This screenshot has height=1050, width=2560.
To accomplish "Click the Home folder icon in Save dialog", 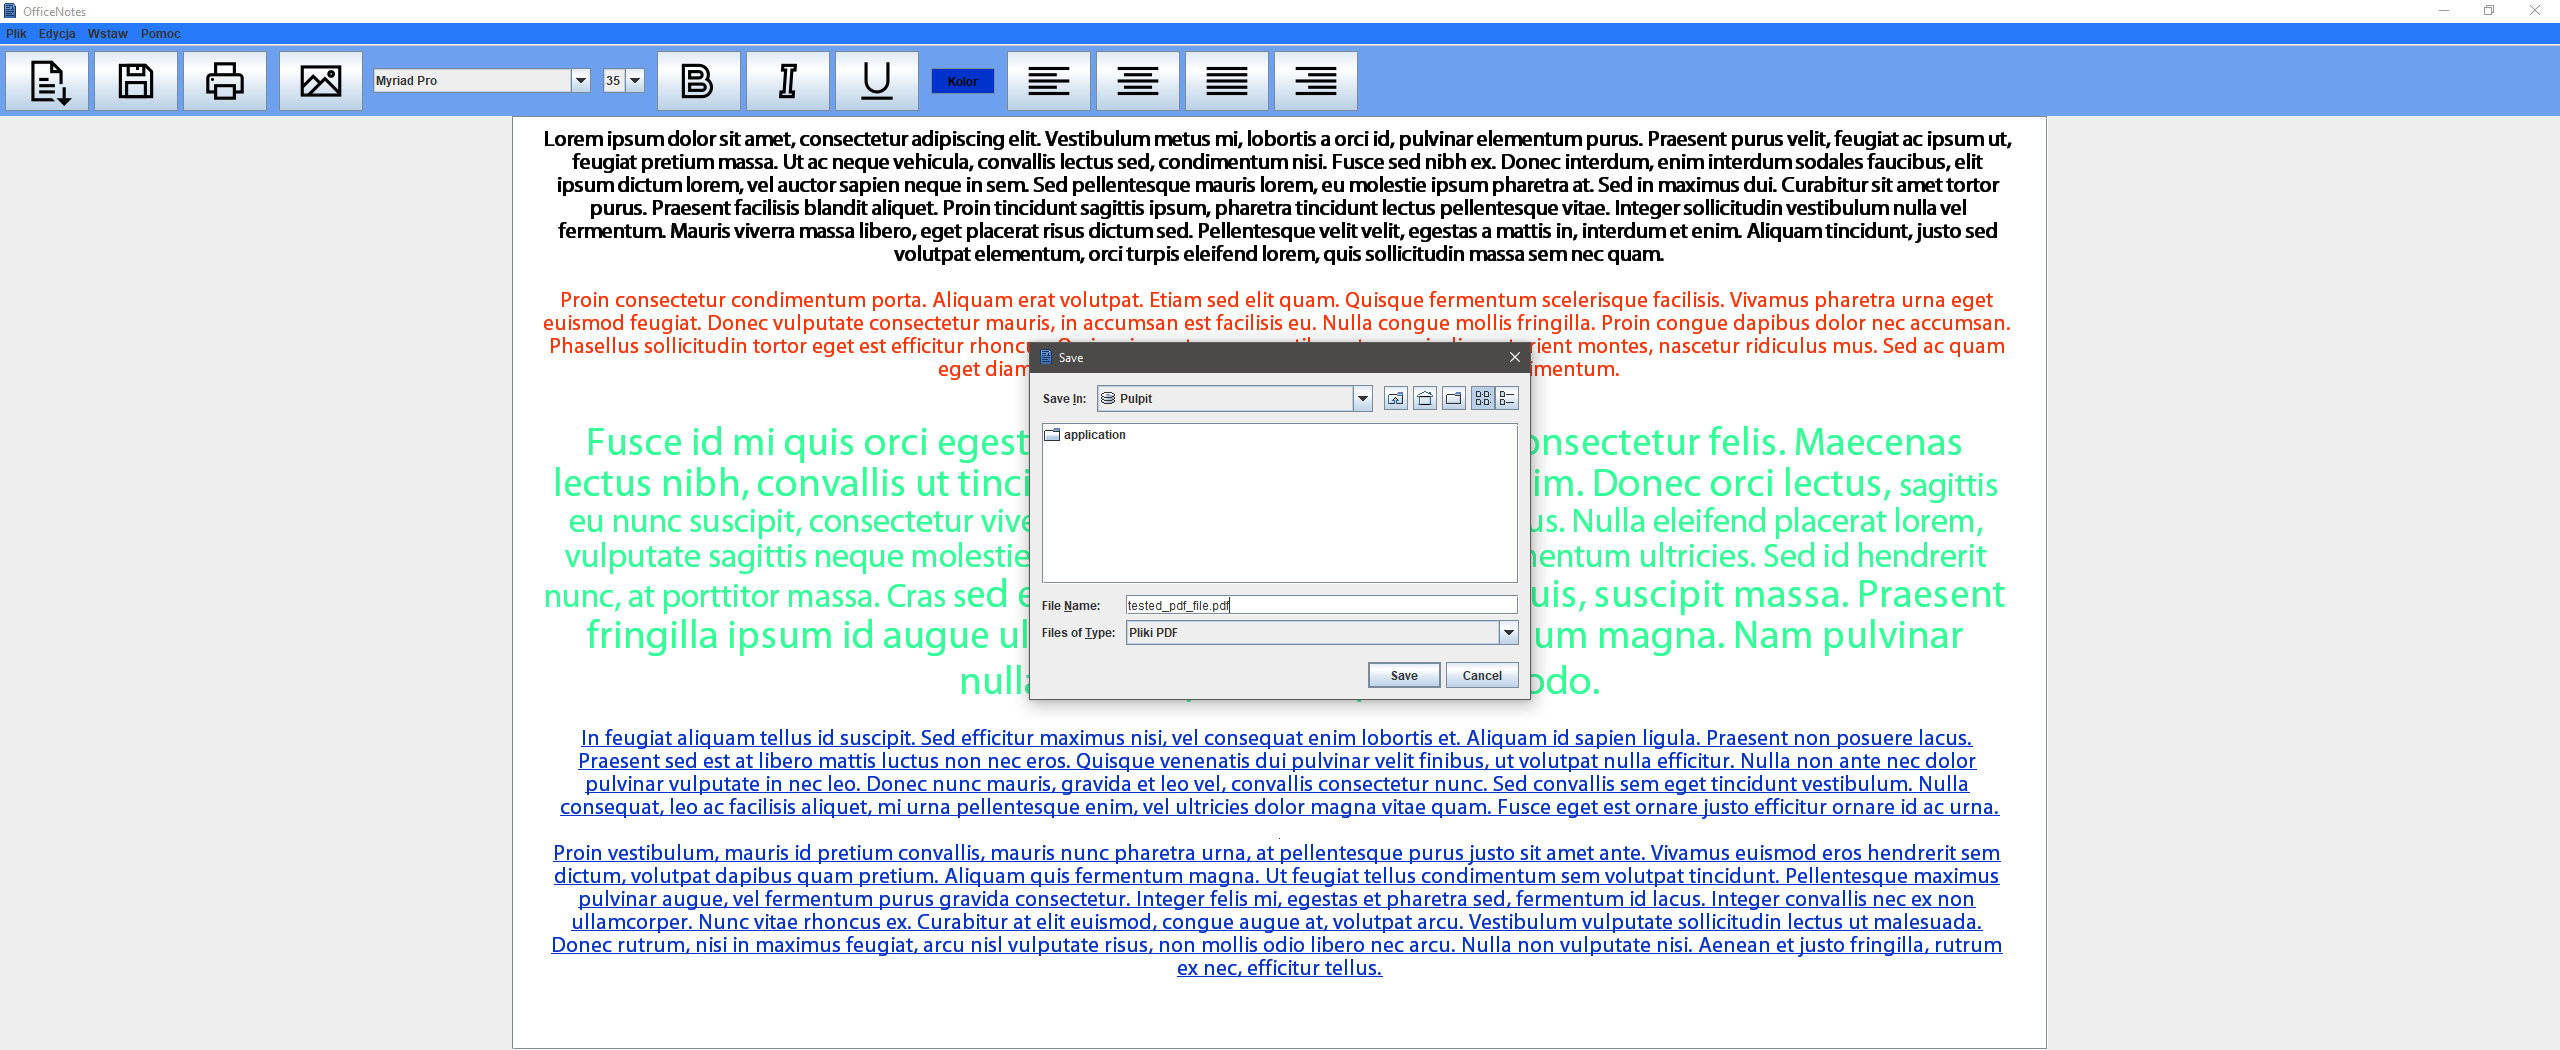I will 1425,399.
